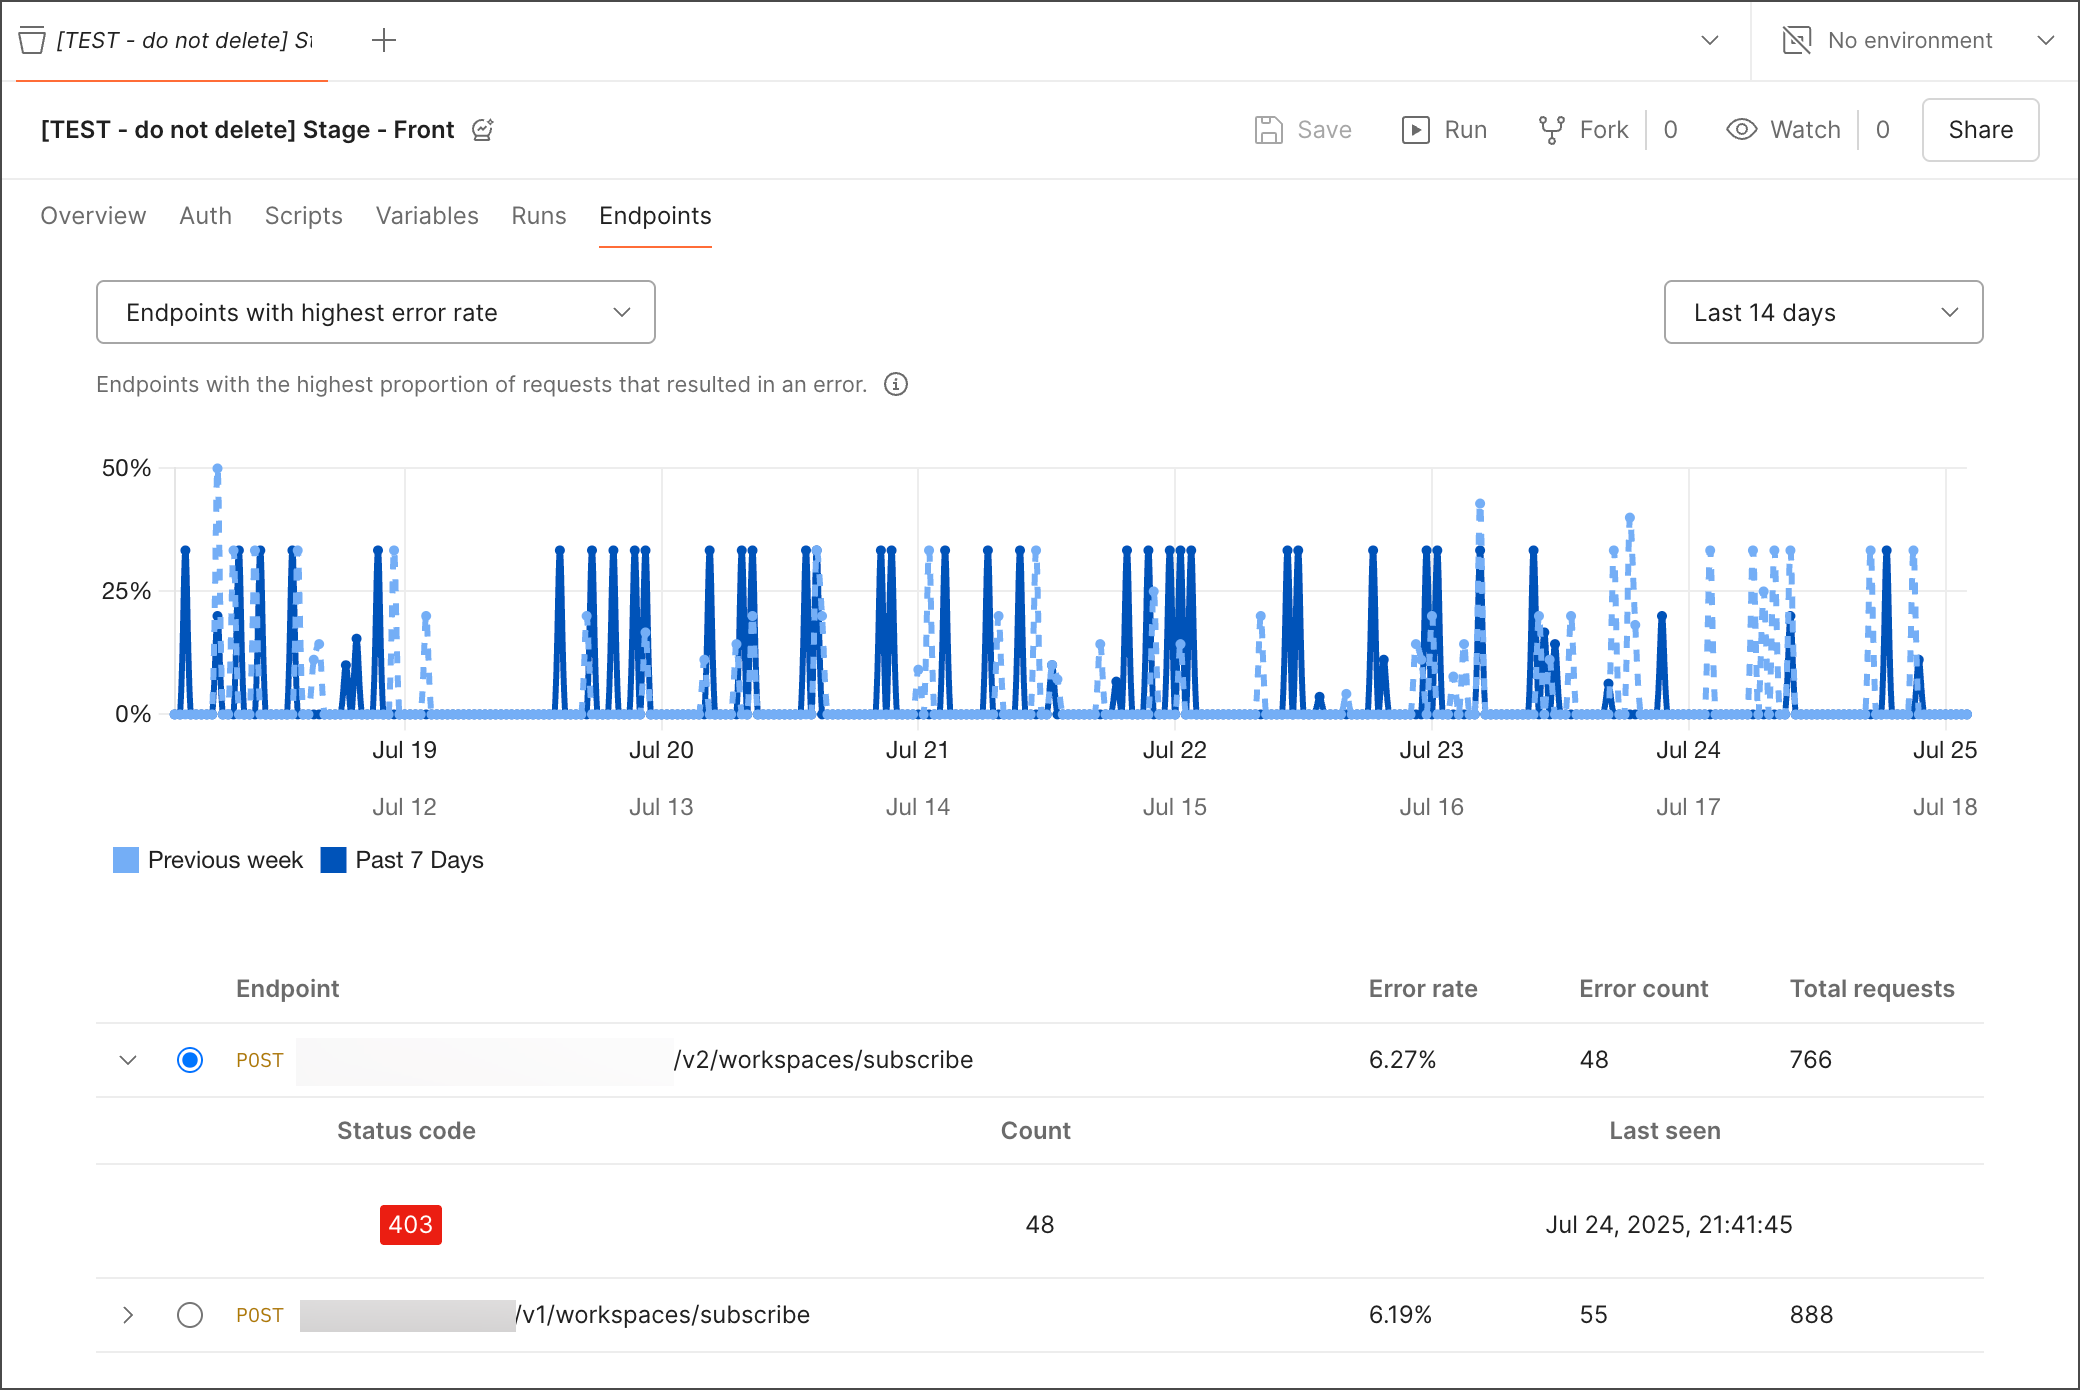Switch to the Variables tab
The width and height of the screenshot is (2080, 1390).
(x=427, y=216)
